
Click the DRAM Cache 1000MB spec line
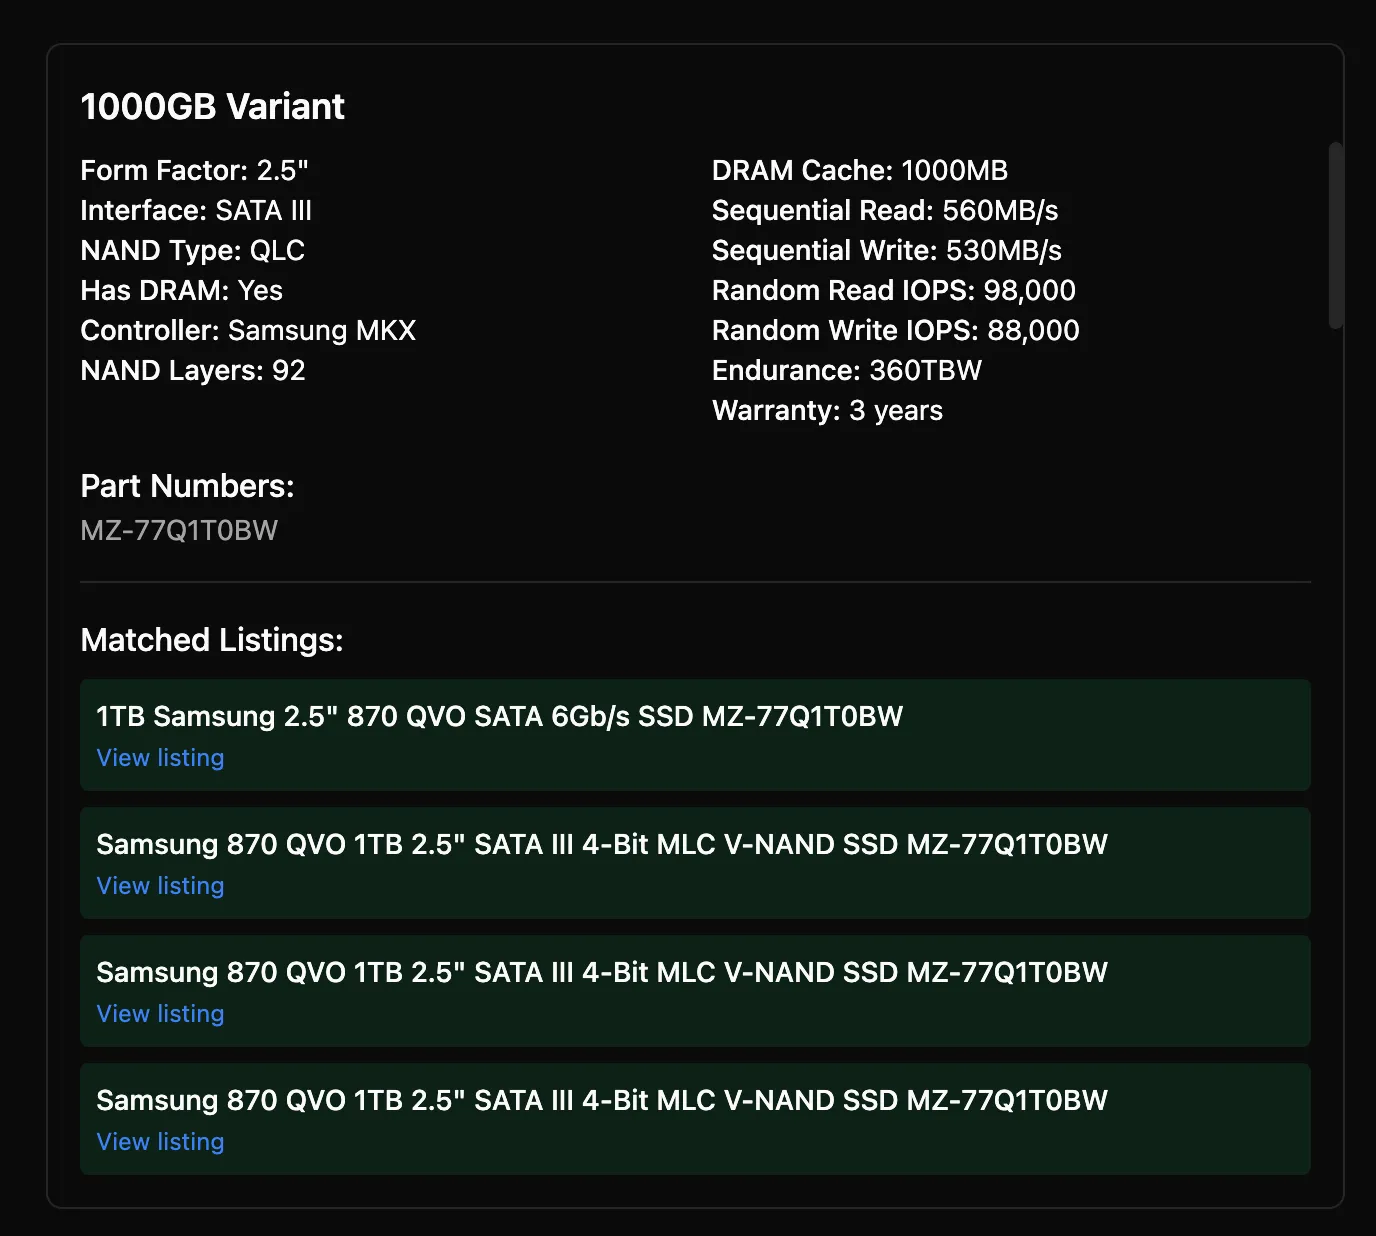[x=859, y=170]
